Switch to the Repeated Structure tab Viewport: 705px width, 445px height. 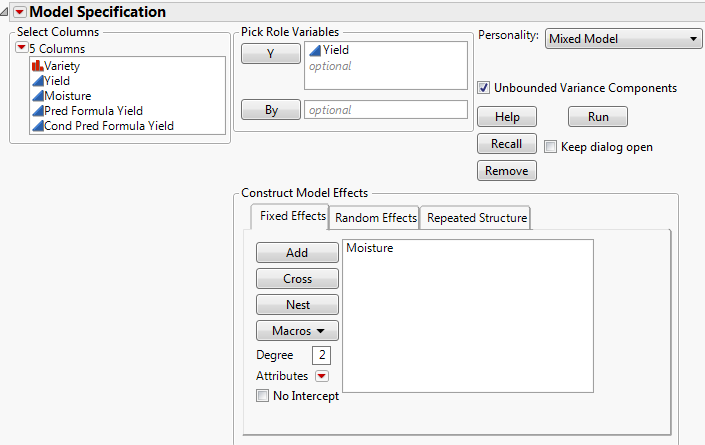475,217
